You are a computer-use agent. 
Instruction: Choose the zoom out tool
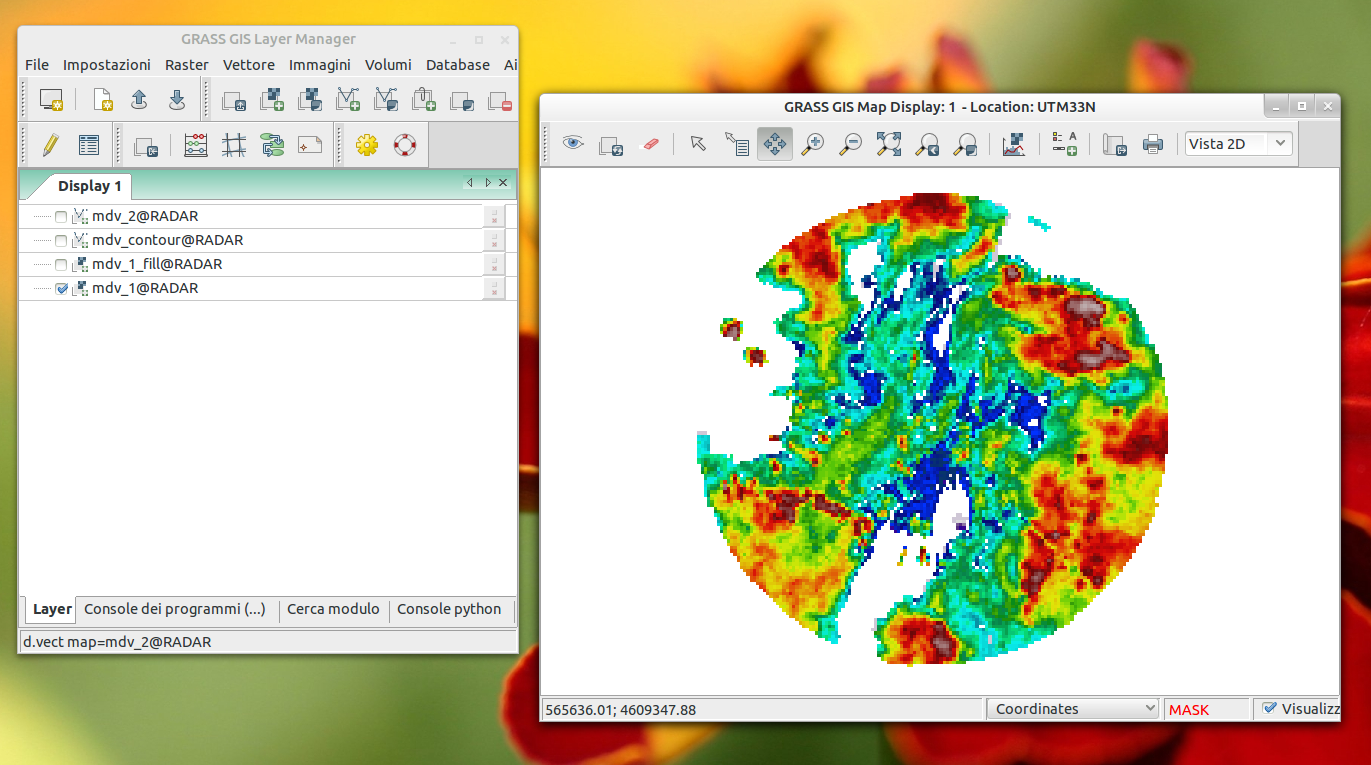(x=851, y=144)
